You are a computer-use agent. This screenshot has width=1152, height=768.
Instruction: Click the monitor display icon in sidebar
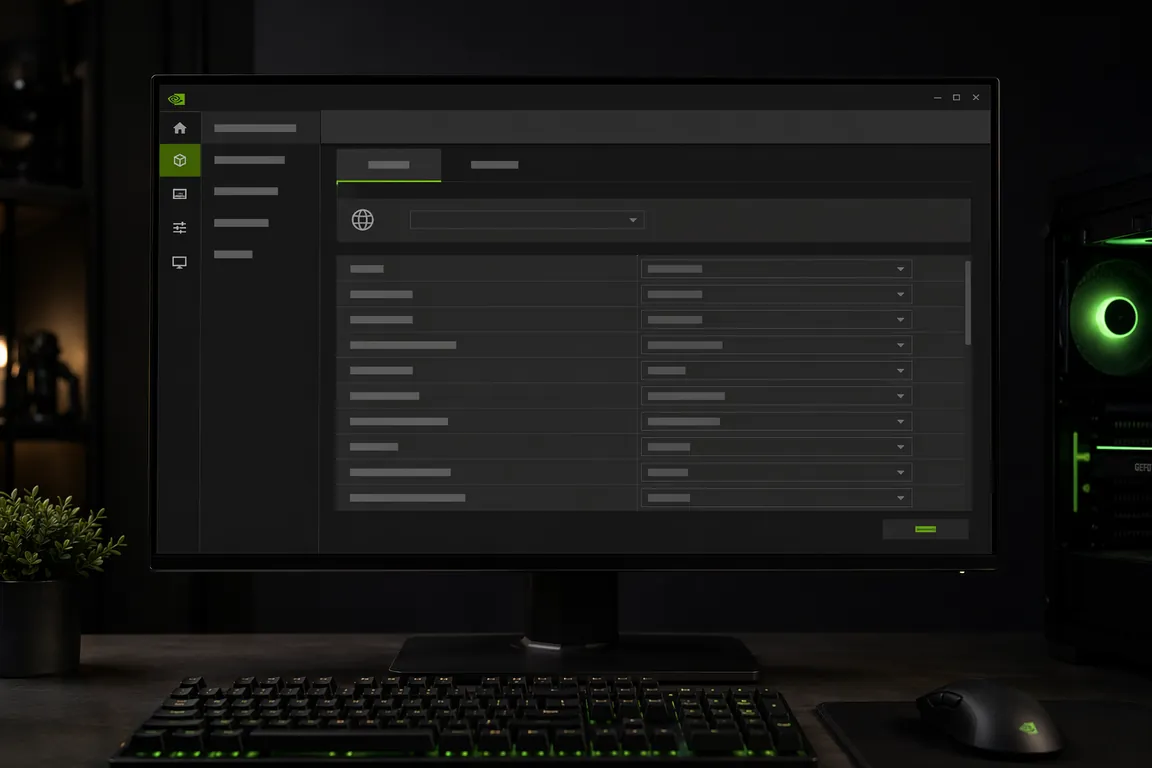click(x=179, y=262)
